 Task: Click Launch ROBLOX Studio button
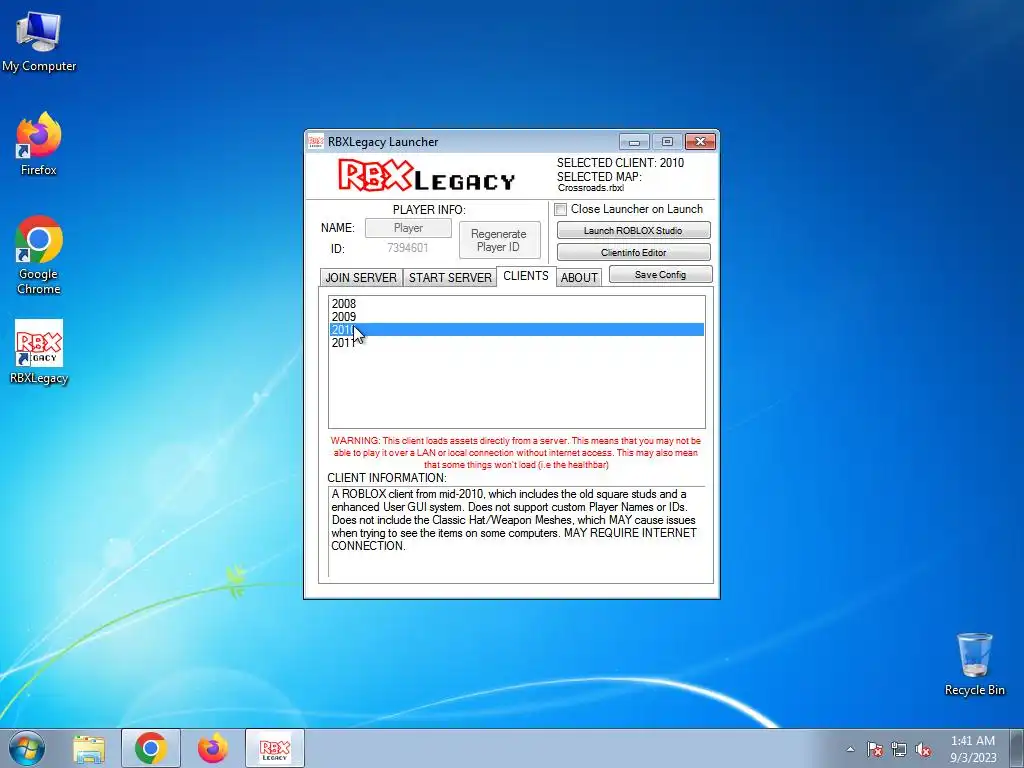(x=633, y=231)
